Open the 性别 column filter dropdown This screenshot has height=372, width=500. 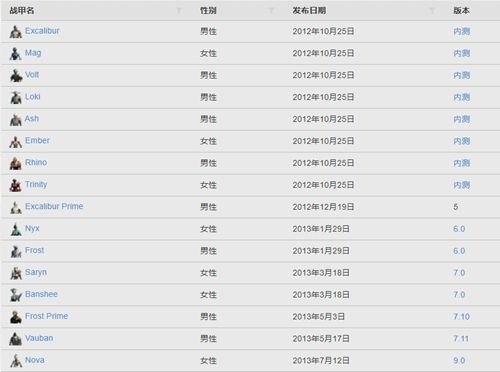click(x=271, y=11)
